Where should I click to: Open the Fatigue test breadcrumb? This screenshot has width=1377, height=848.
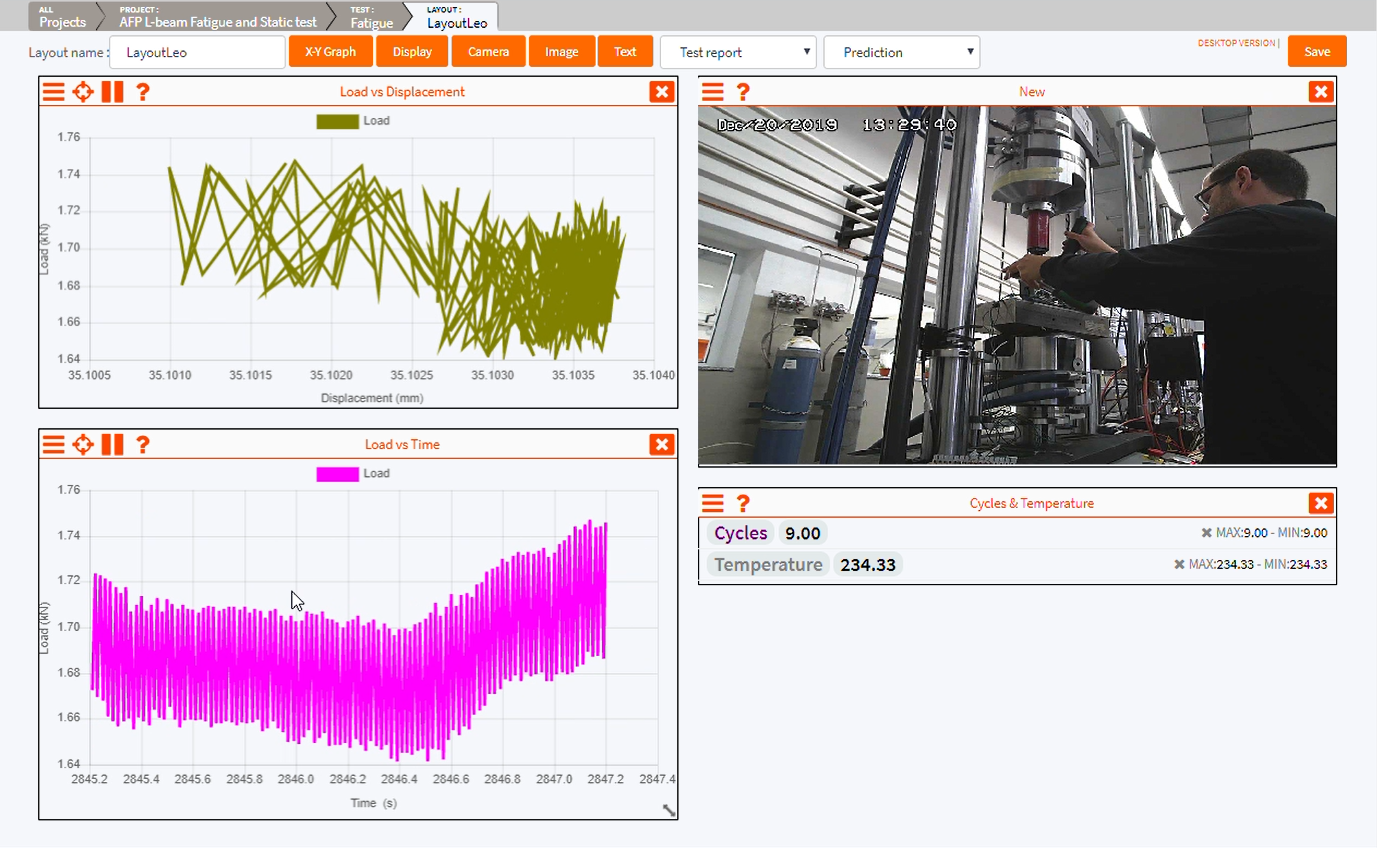(372, 17)
